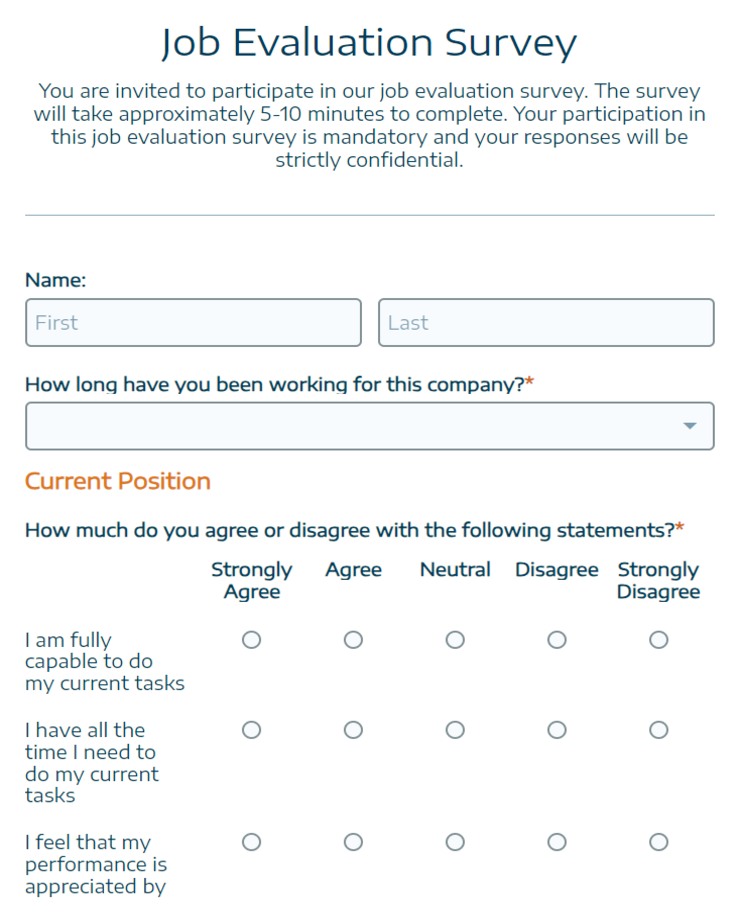The width and height of the screenshot is (740, 900).
Task: Select Strongly Disagree for capable of current tasks
Action: 658,639
